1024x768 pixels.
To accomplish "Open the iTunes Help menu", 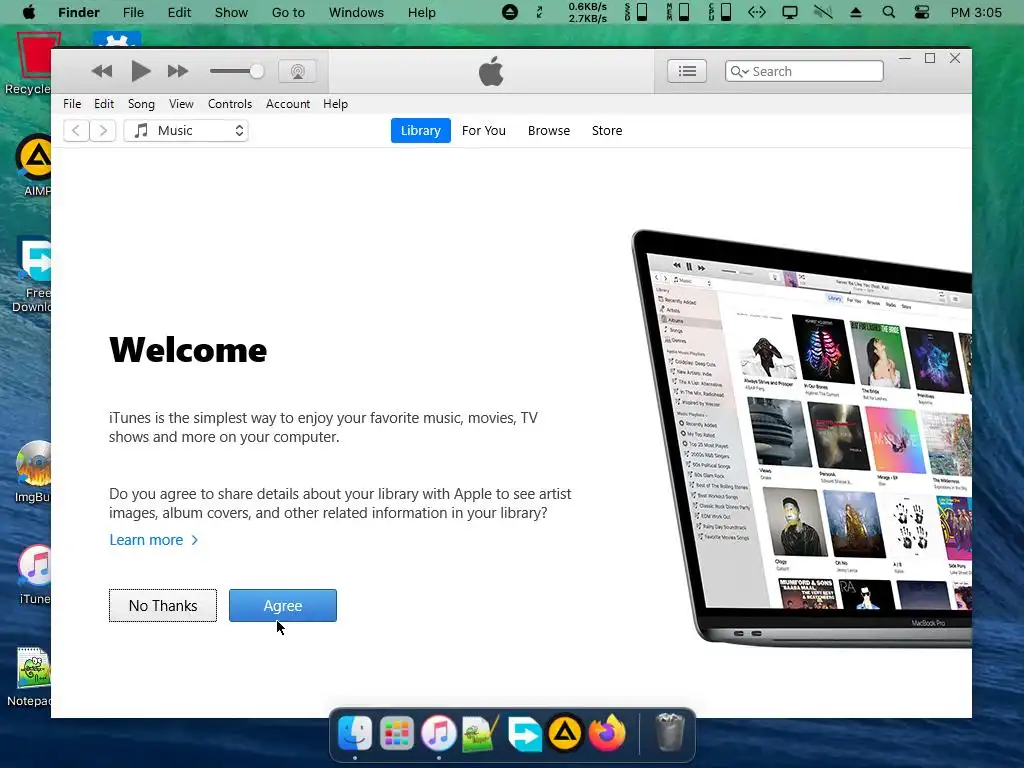I will pyautogui.click(x=335, y=104).
